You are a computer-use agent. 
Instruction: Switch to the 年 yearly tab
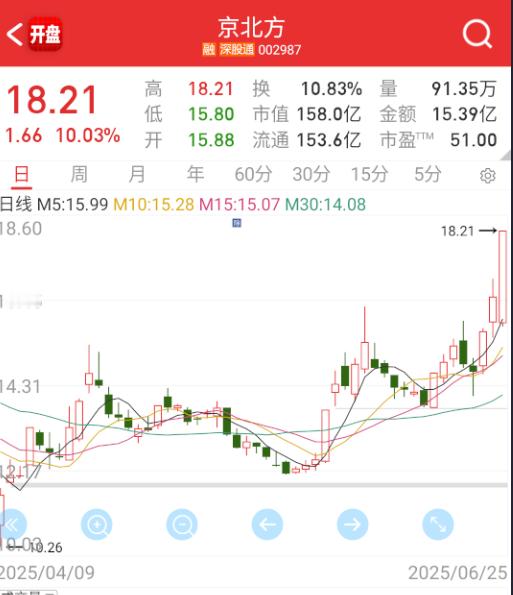pos(195,175)
